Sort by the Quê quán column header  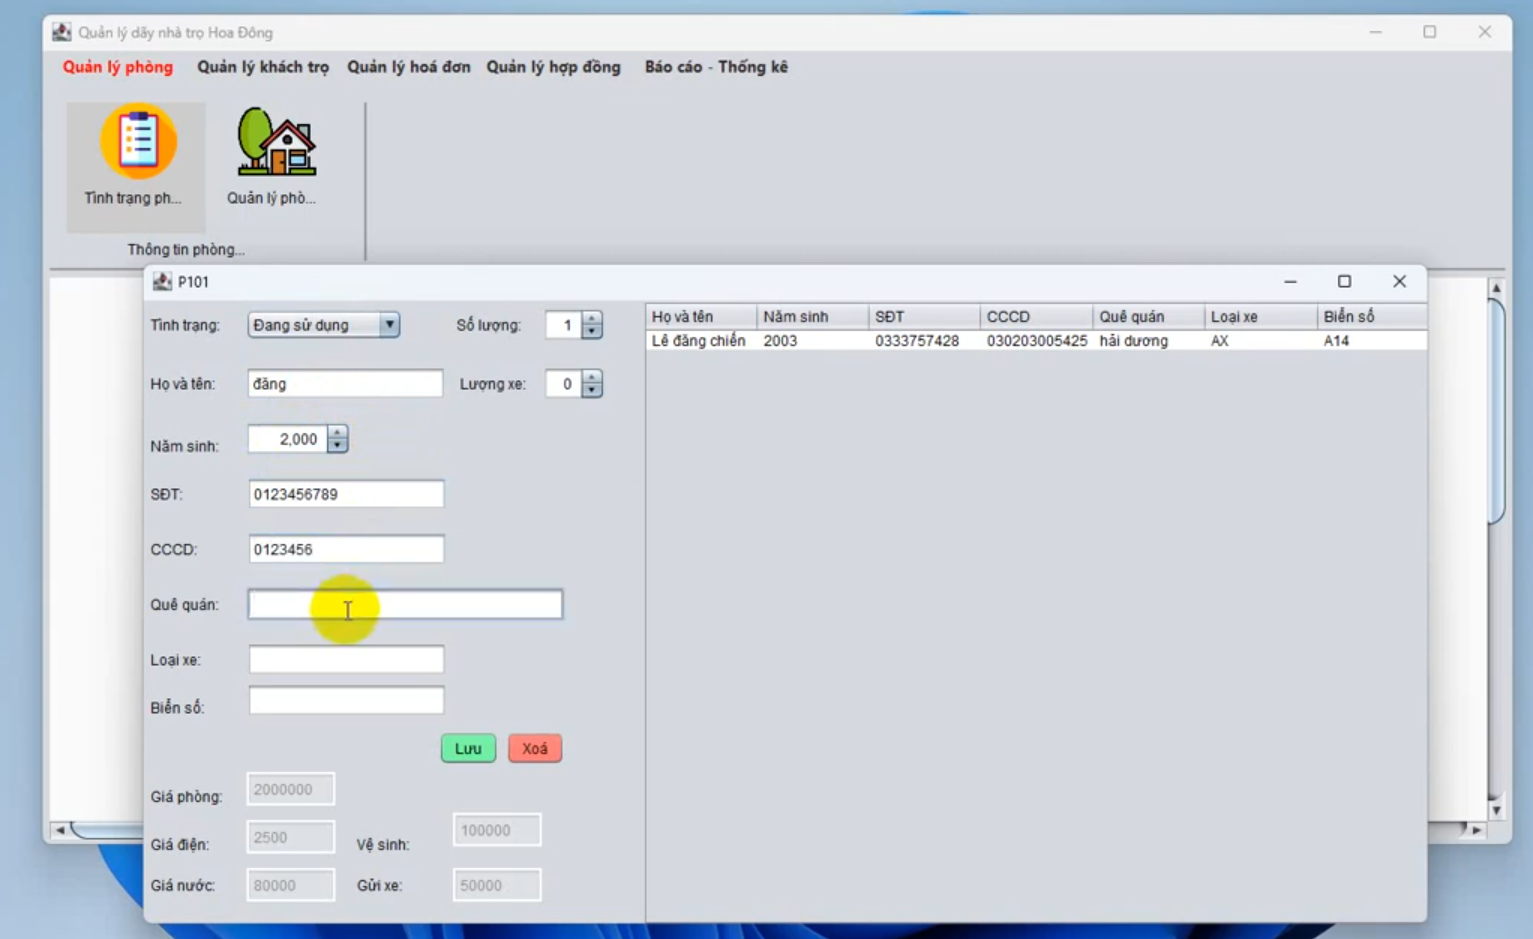[x=1149, y=317]
